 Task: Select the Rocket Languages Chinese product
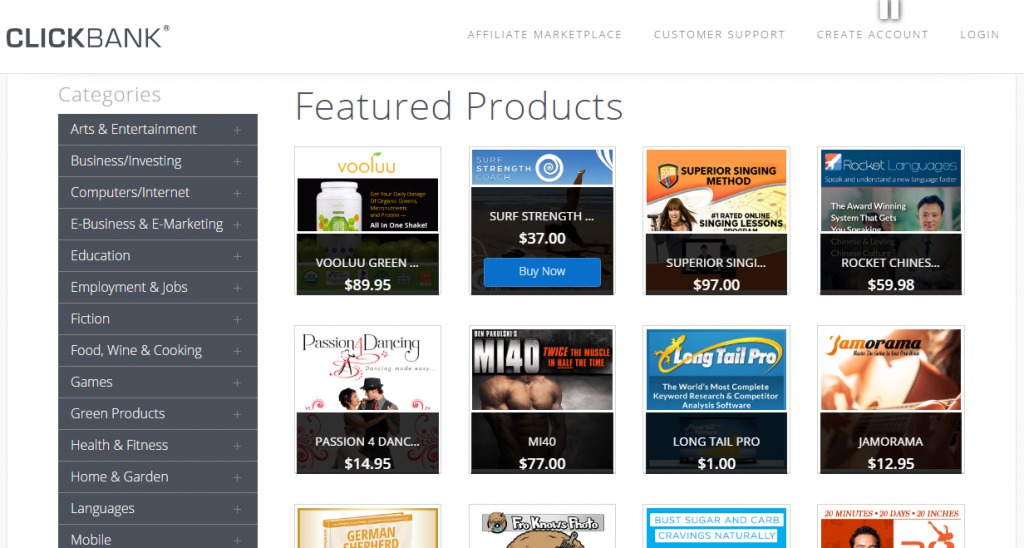891,221
